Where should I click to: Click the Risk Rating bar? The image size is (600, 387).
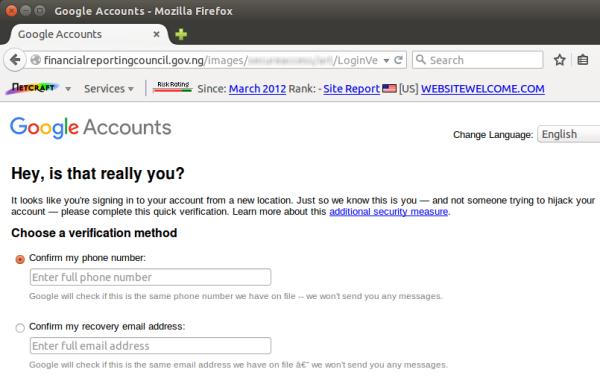[x=172, y=87]
